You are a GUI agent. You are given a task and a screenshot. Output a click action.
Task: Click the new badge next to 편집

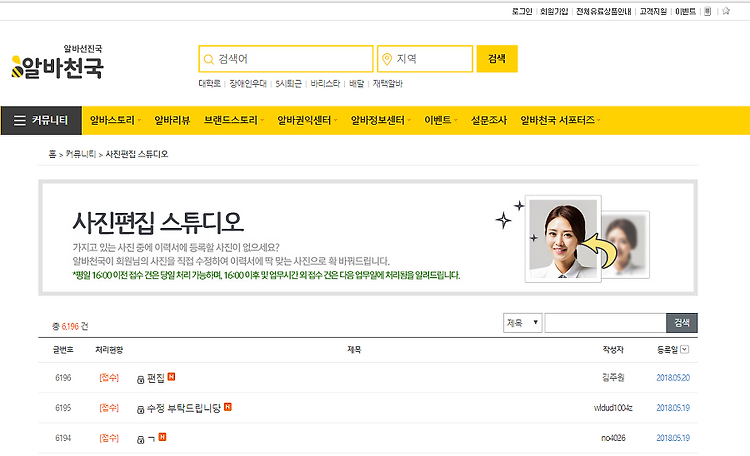coord(171,377)
